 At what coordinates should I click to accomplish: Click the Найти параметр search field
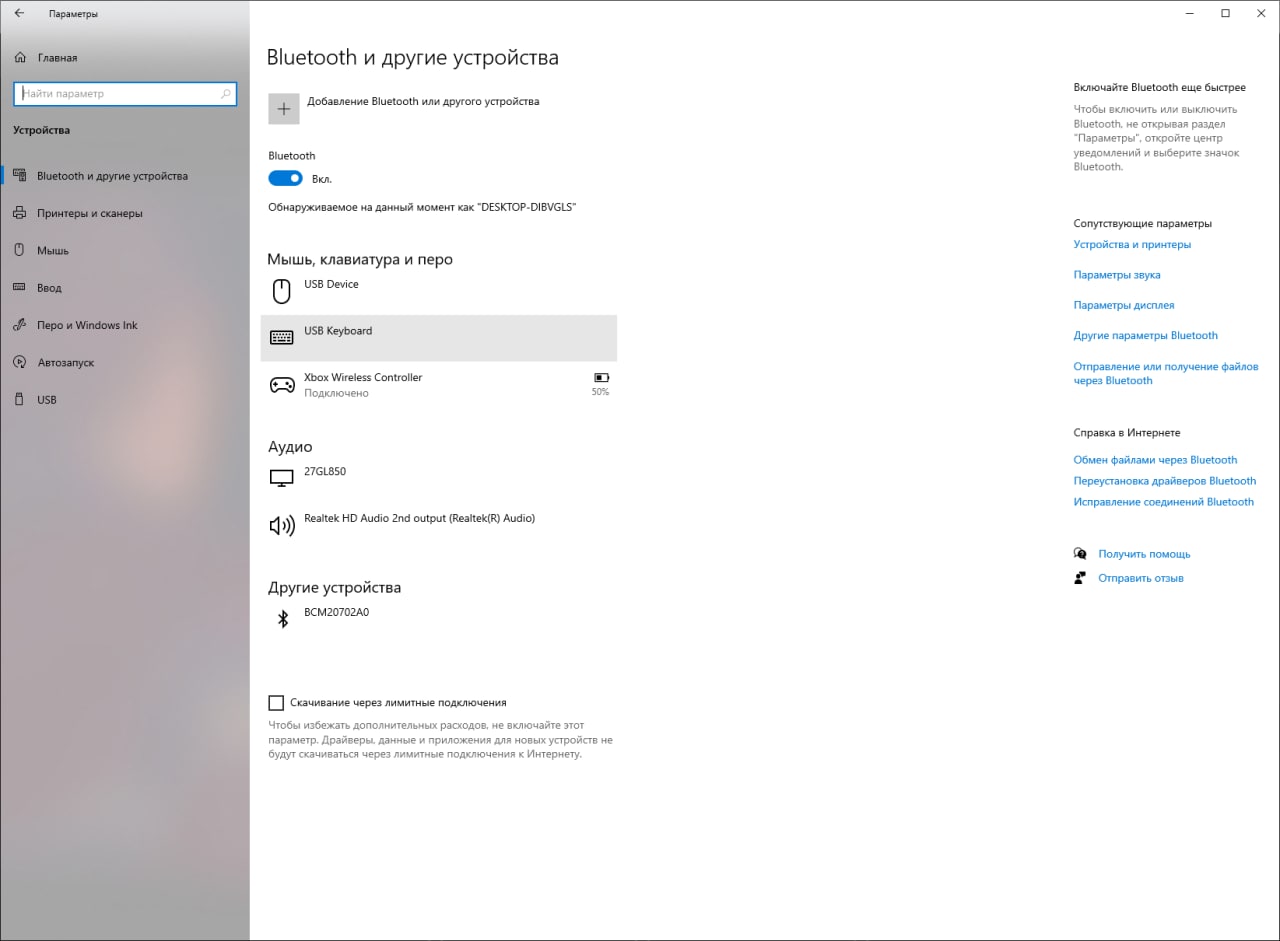click(x=125, y=93)
